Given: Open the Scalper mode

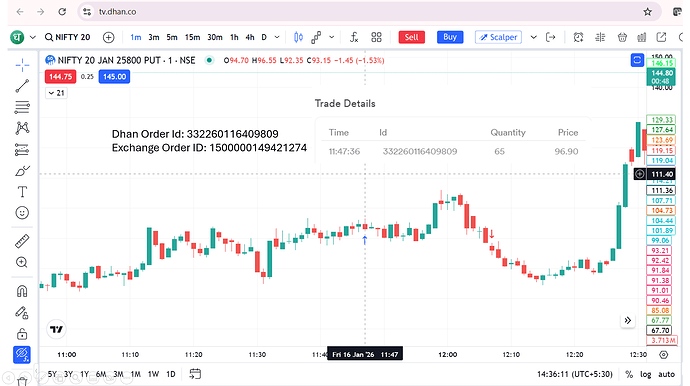Looking at the screenshot, I should (x=499, y=37).
